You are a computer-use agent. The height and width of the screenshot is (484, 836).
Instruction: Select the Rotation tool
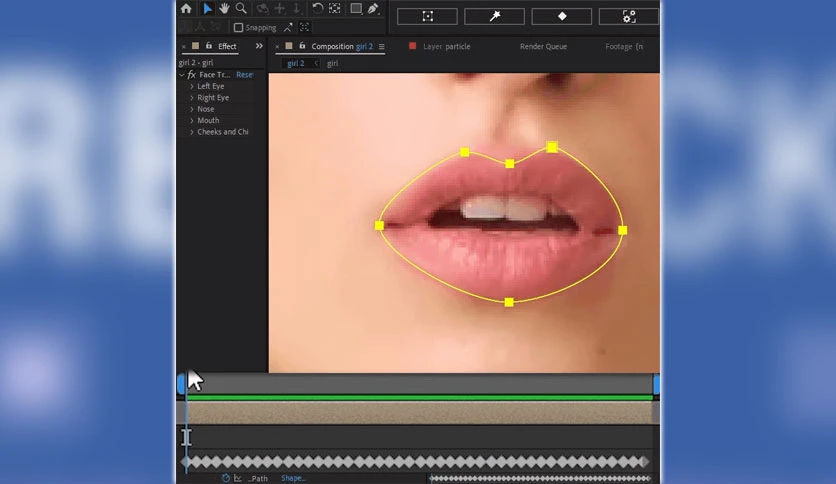(317, 9)
